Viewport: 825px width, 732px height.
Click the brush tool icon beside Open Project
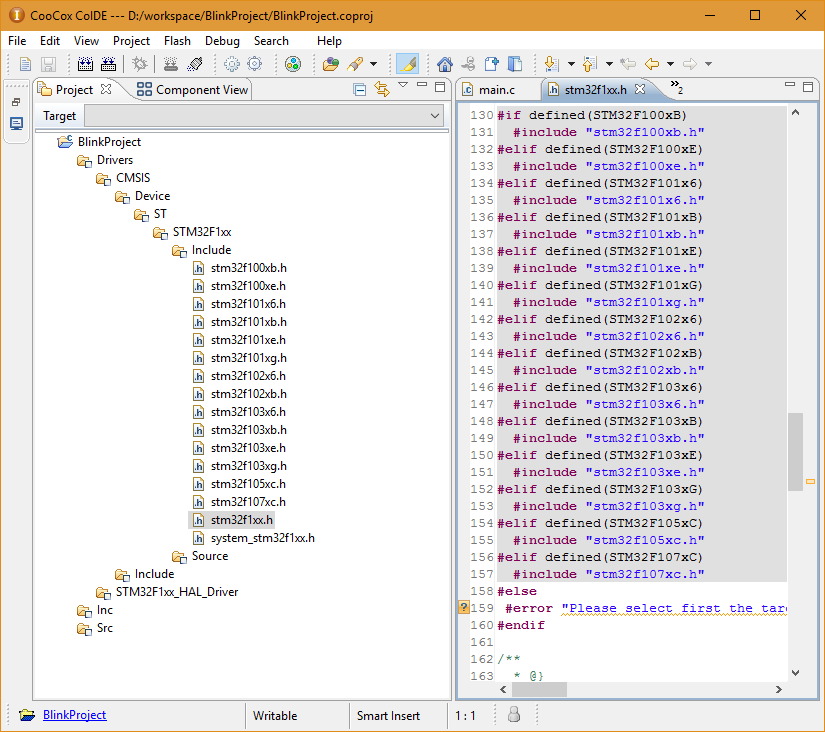coord(356,64)
